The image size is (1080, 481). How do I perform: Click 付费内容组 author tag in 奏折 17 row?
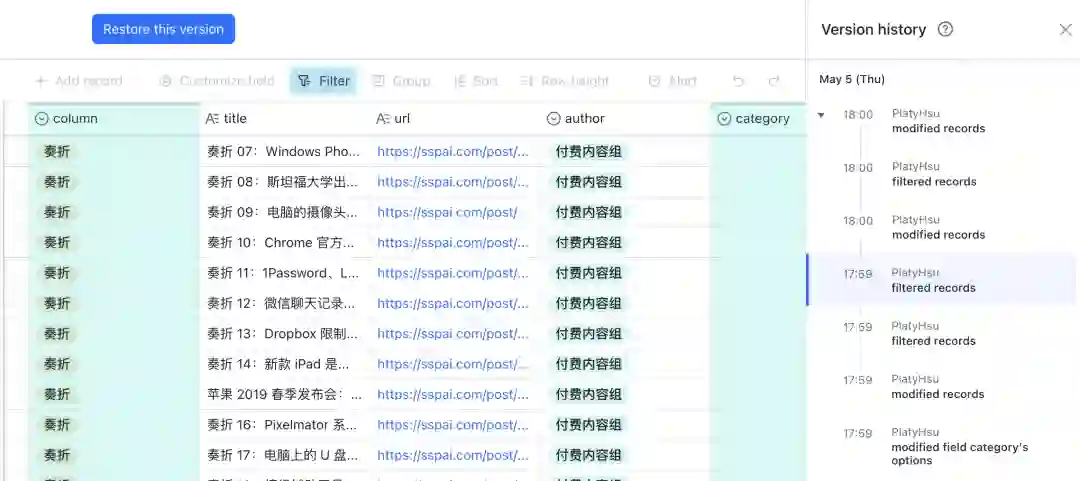click(x=589, y=455)
